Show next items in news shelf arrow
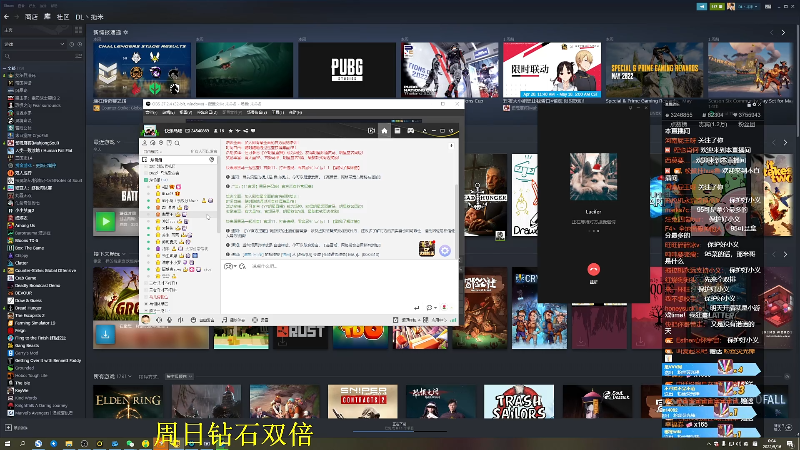The width and height of the screenshot is (800, 450). [784, 33]
